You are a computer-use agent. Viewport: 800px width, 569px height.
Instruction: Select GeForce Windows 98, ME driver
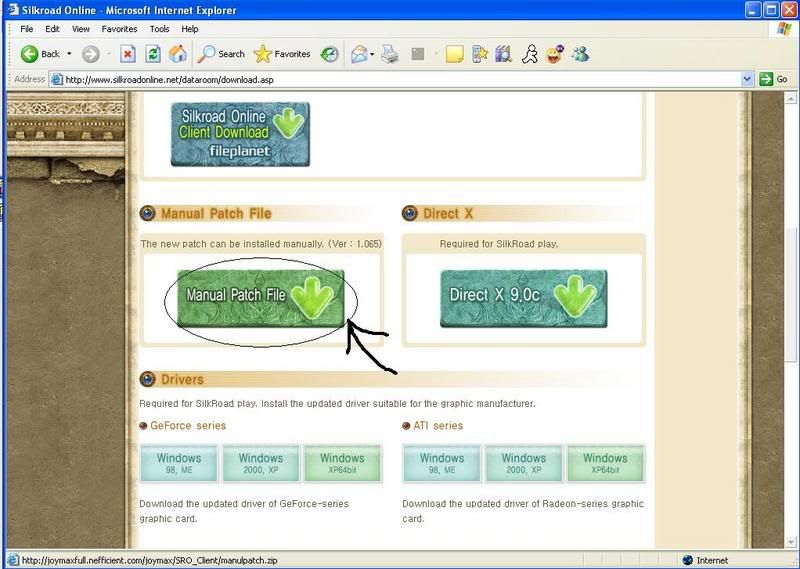(179, 463)
